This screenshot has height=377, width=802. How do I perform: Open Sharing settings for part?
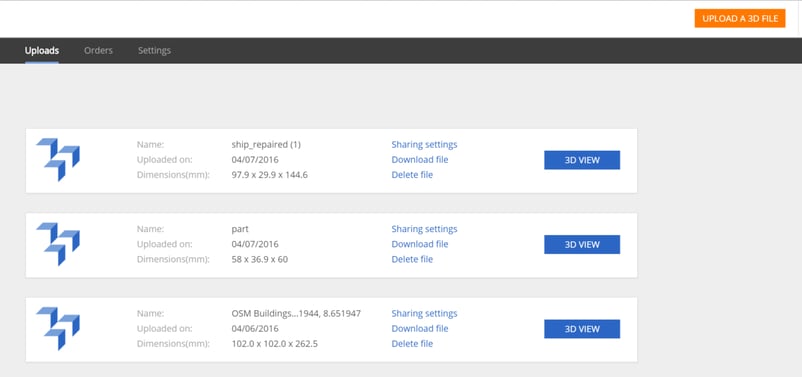[425, 229]
